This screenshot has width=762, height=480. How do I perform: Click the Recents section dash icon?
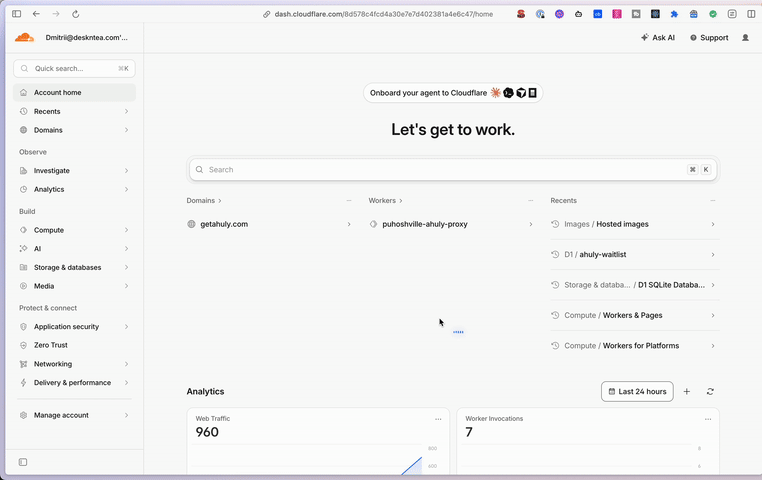click(712, 201)
